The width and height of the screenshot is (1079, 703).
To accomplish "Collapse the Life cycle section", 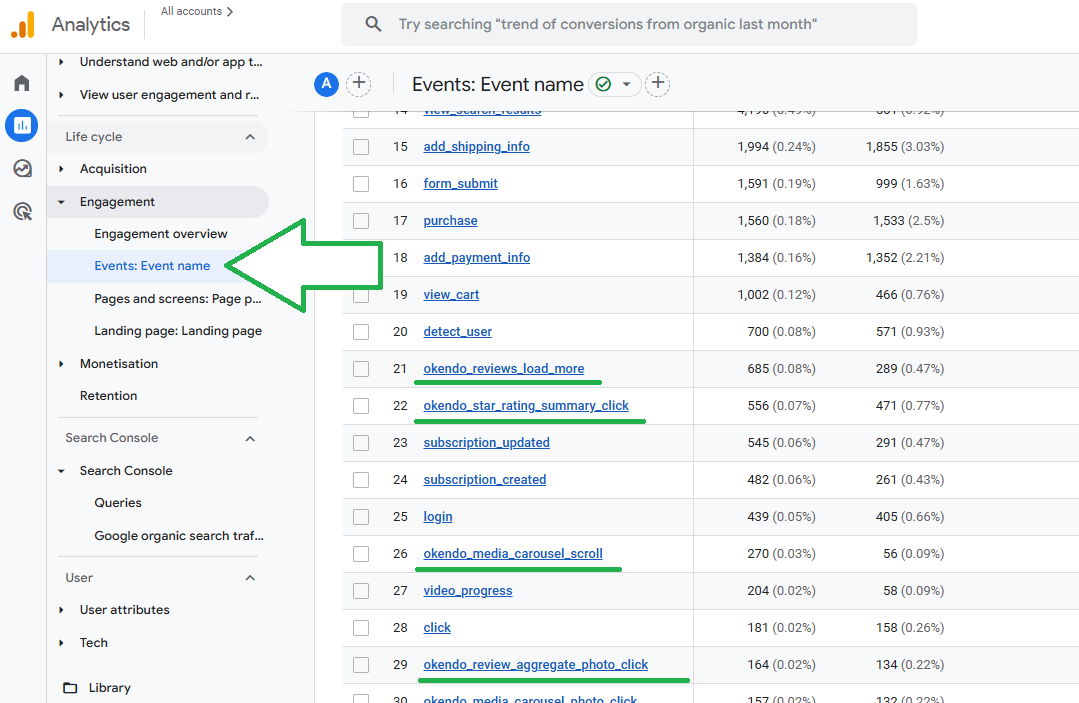I will click(x=250, y=137).
